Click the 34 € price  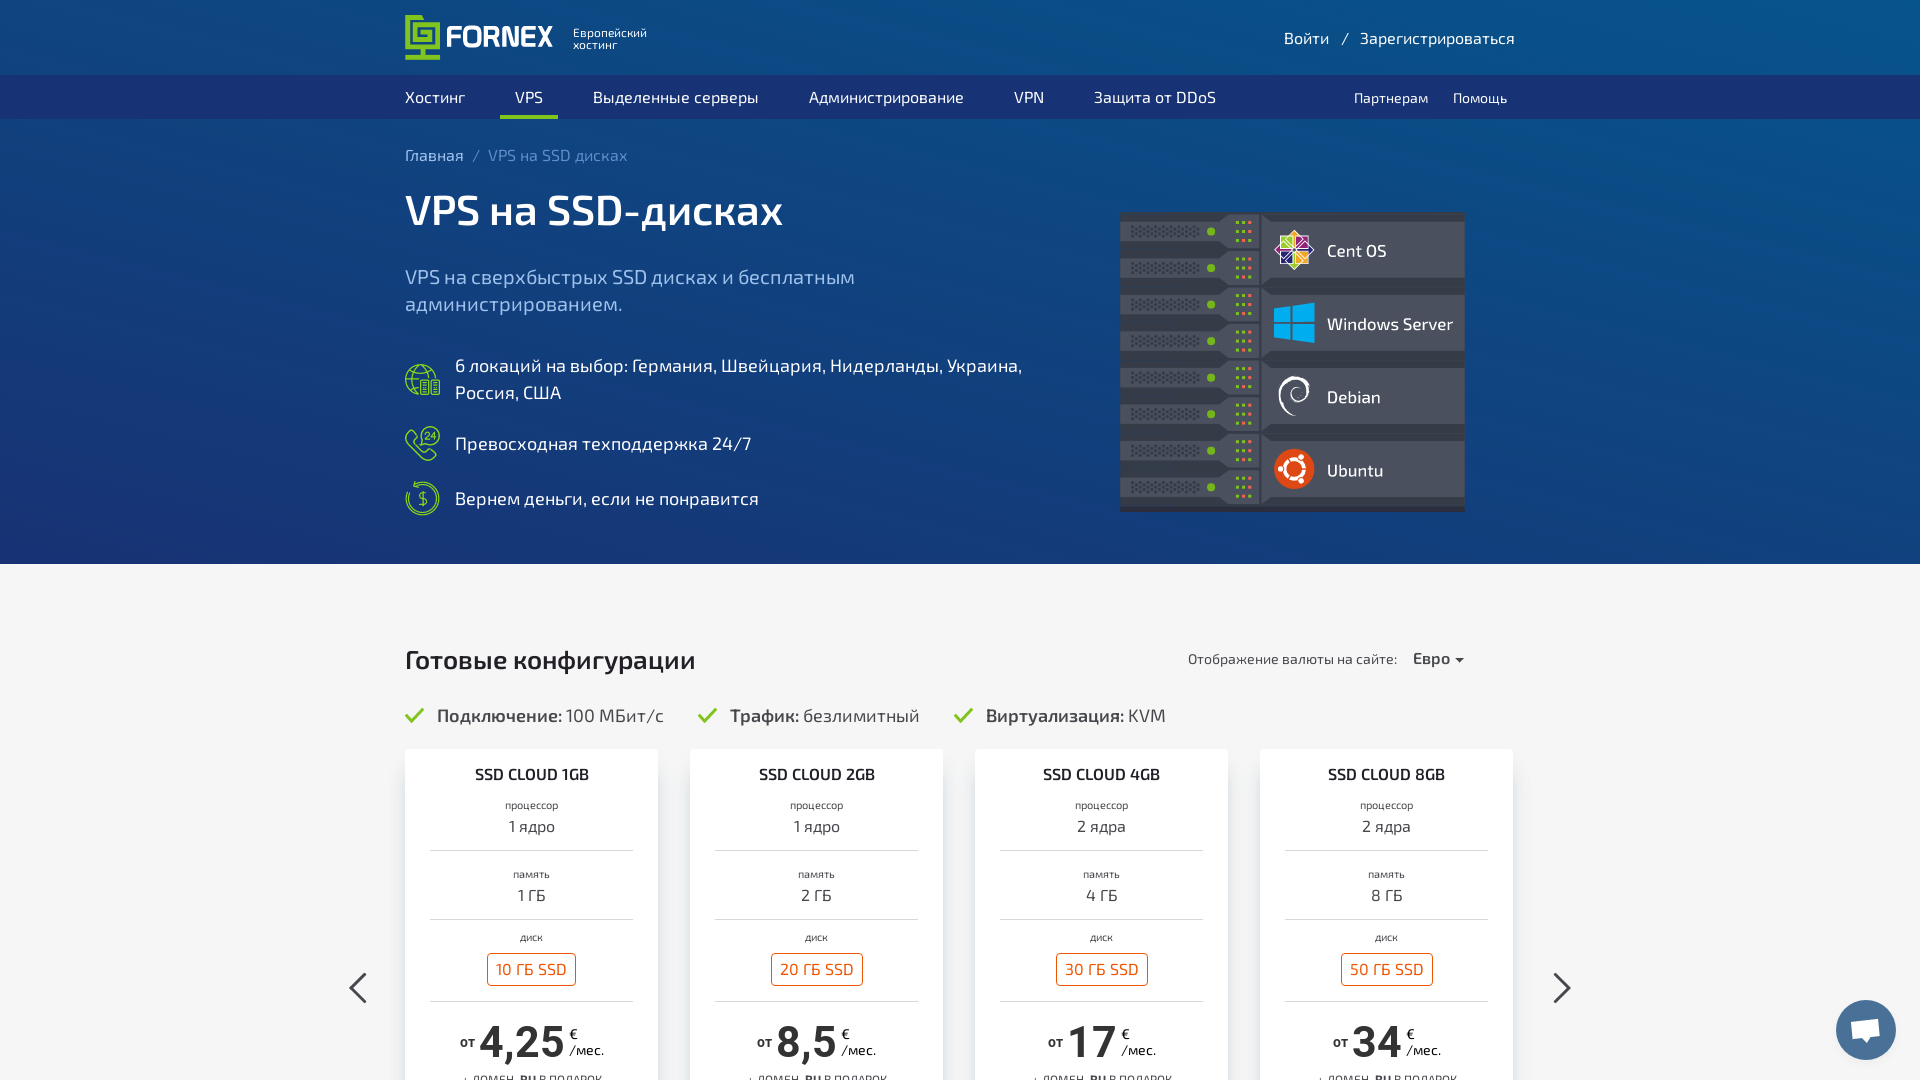(x=1386, y=1042)
